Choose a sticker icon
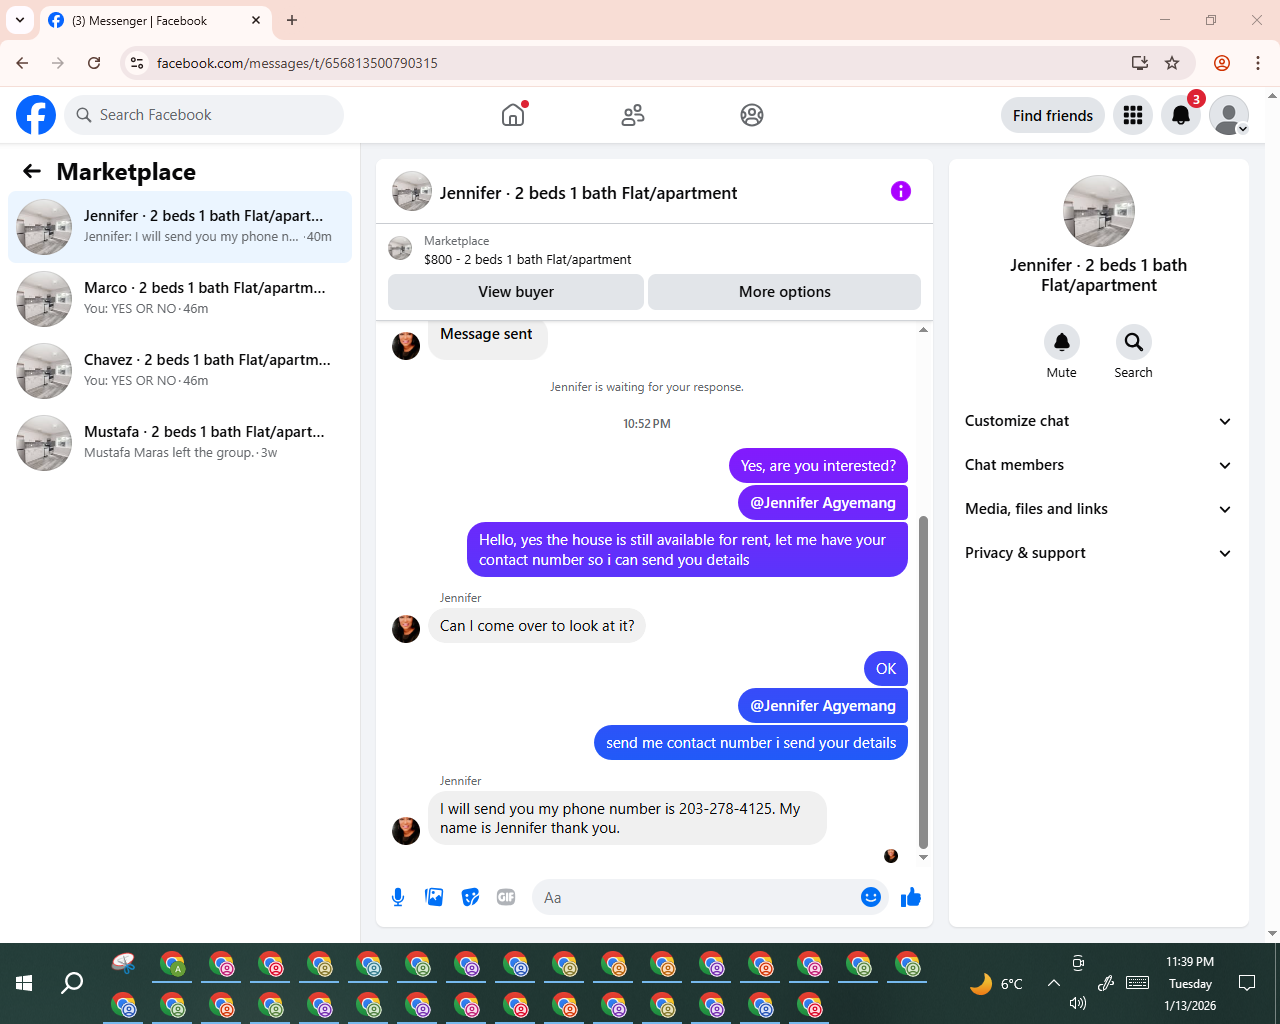 [x=470, y=897]
